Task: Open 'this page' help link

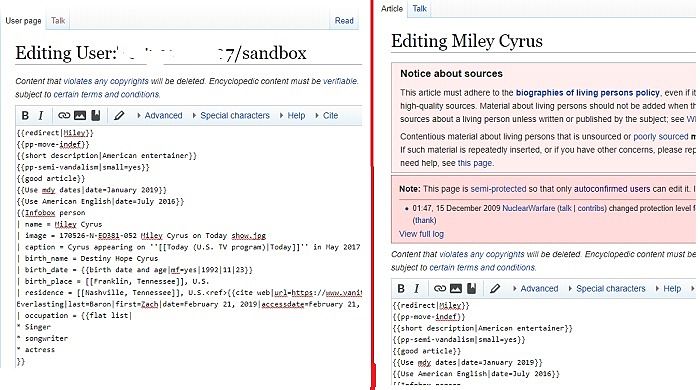Action: (475, 163)
